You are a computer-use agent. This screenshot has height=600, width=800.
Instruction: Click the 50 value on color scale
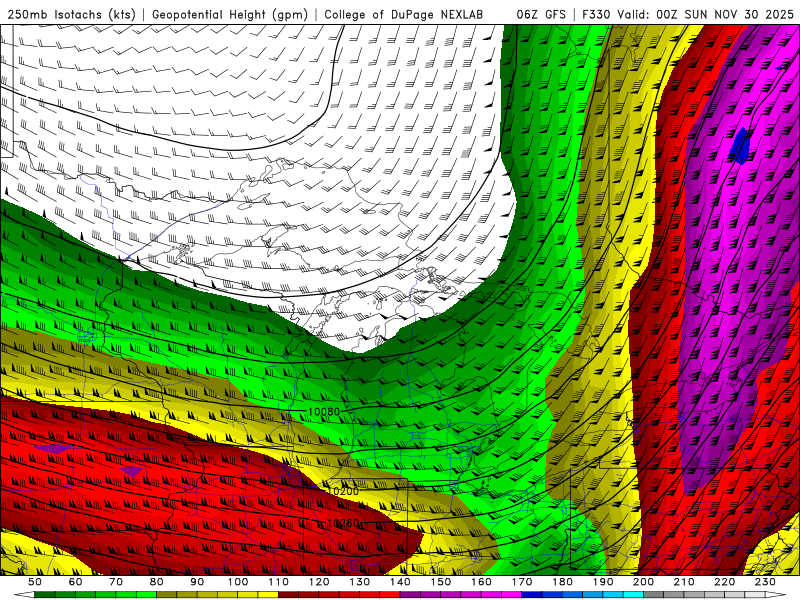pos(35,582)
